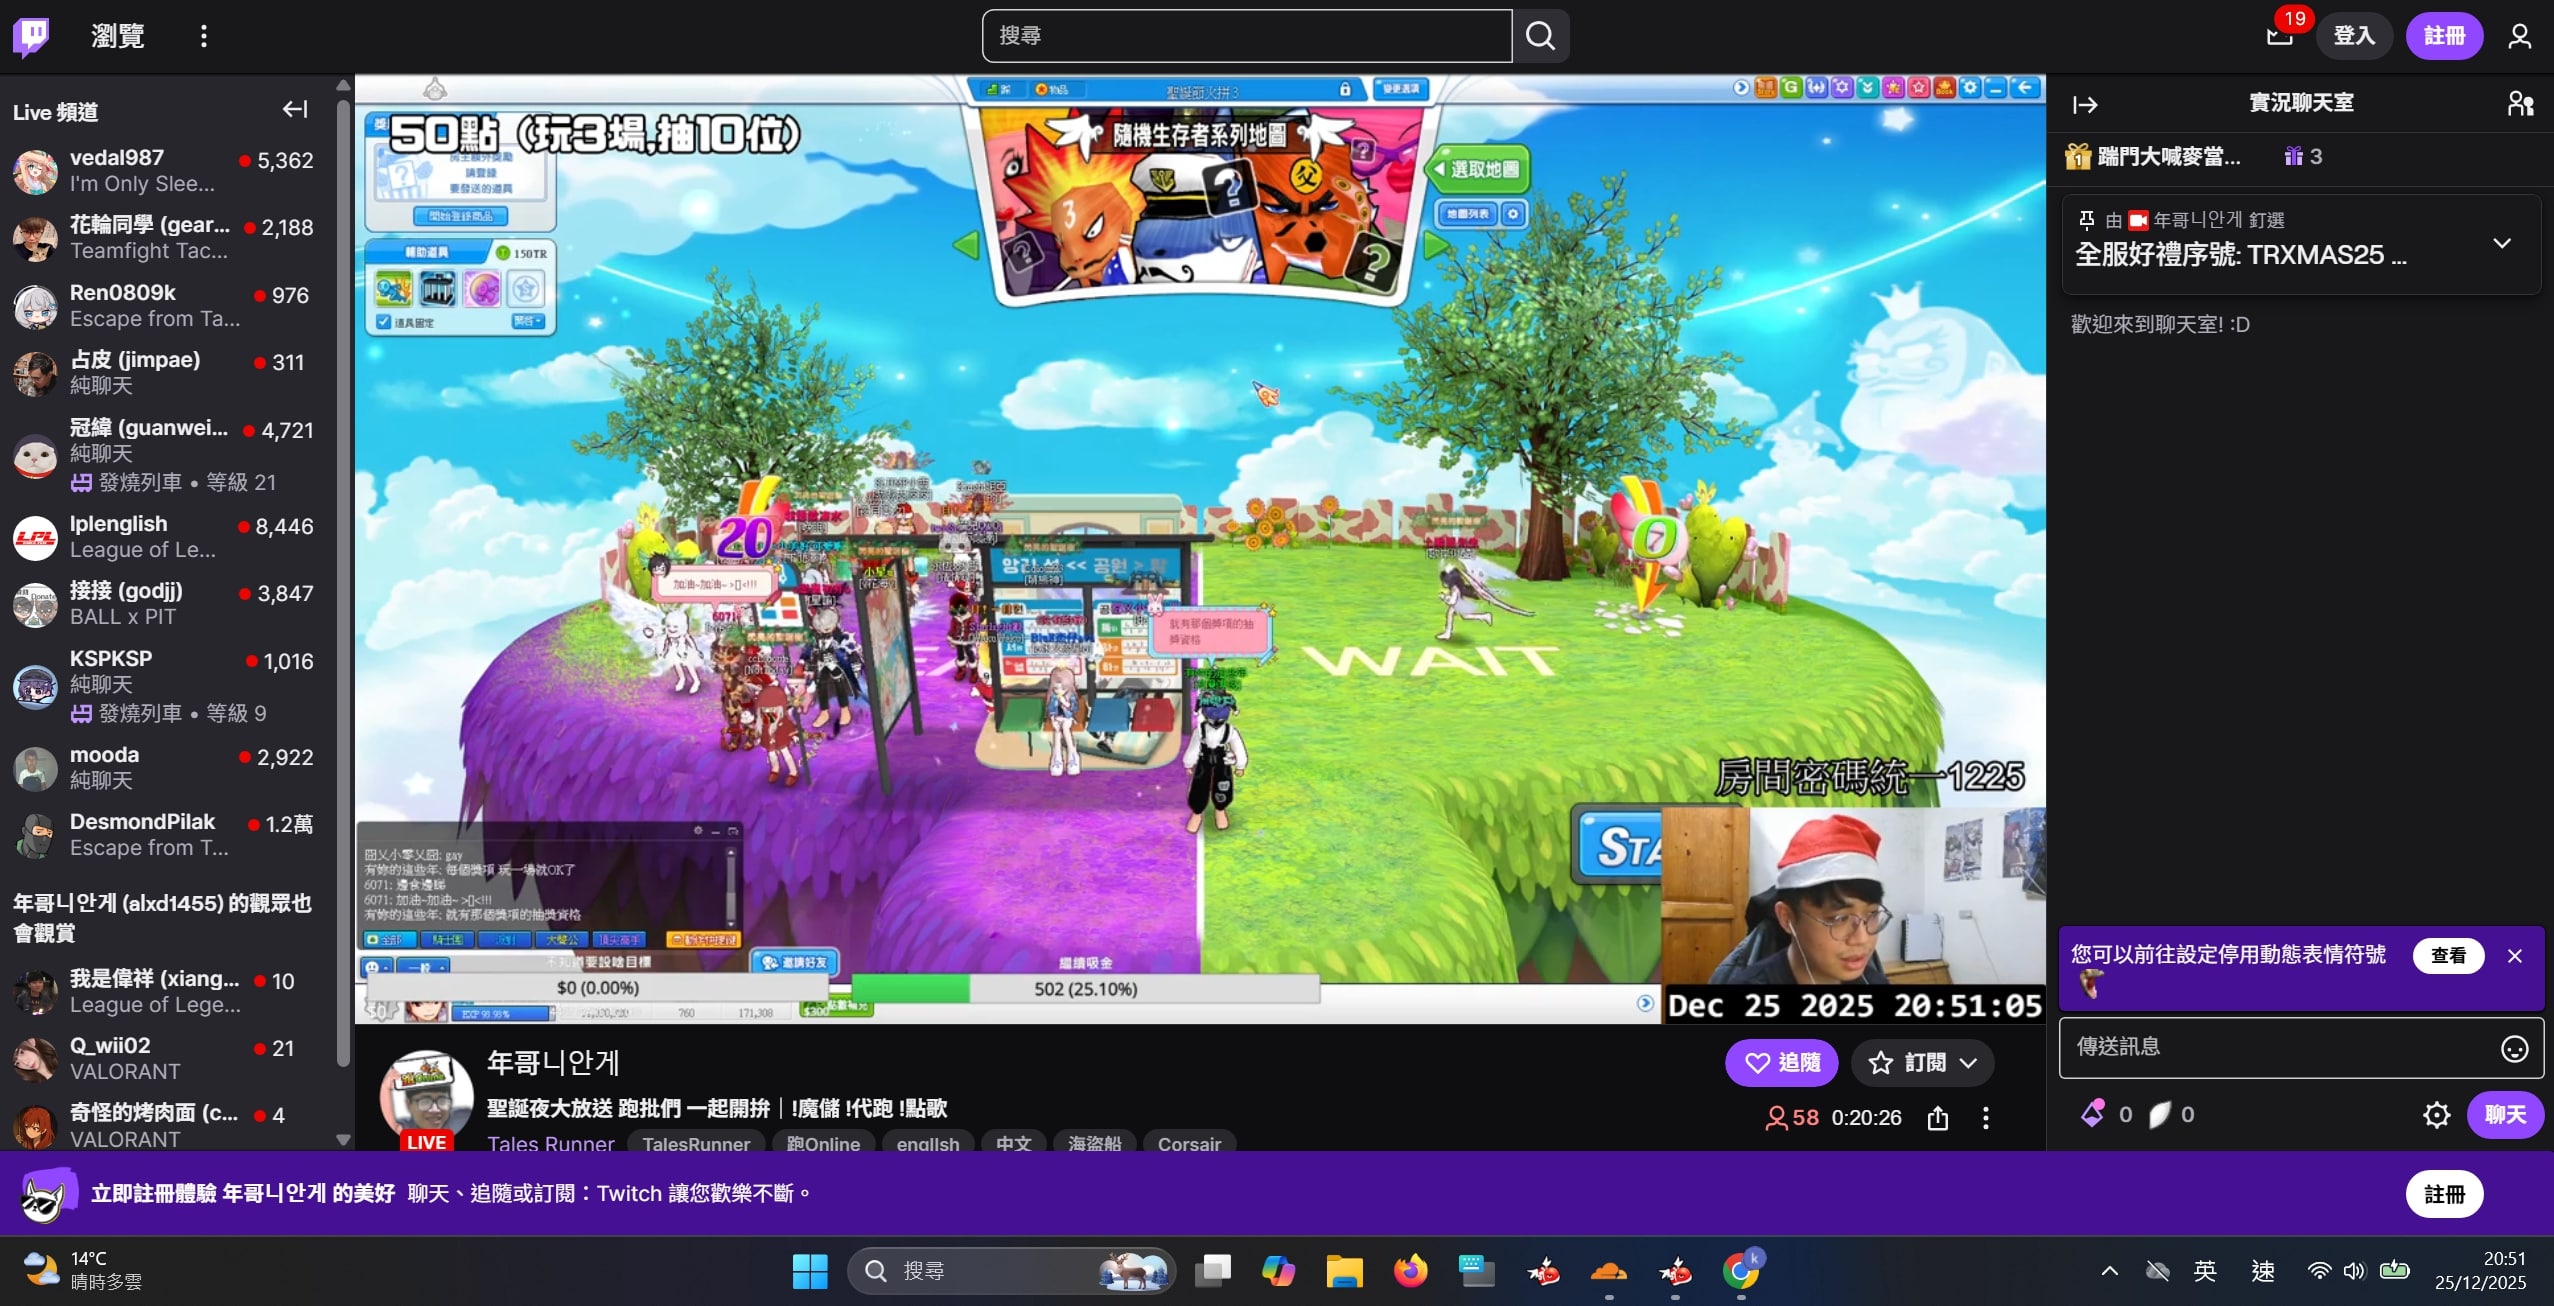Screen dimensions: 2554x1306
Task: Open stream options three-dot menu
Action: (1986, 1117)
